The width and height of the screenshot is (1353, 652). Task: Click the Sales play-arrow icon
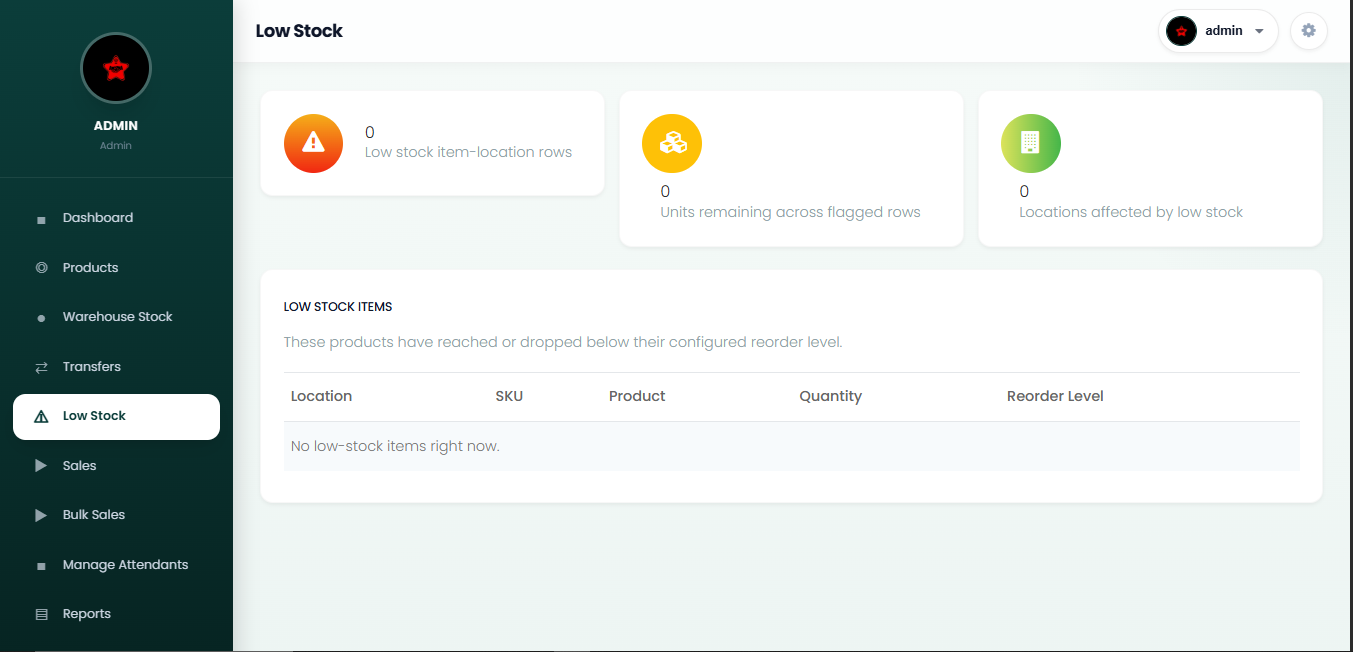41,466
